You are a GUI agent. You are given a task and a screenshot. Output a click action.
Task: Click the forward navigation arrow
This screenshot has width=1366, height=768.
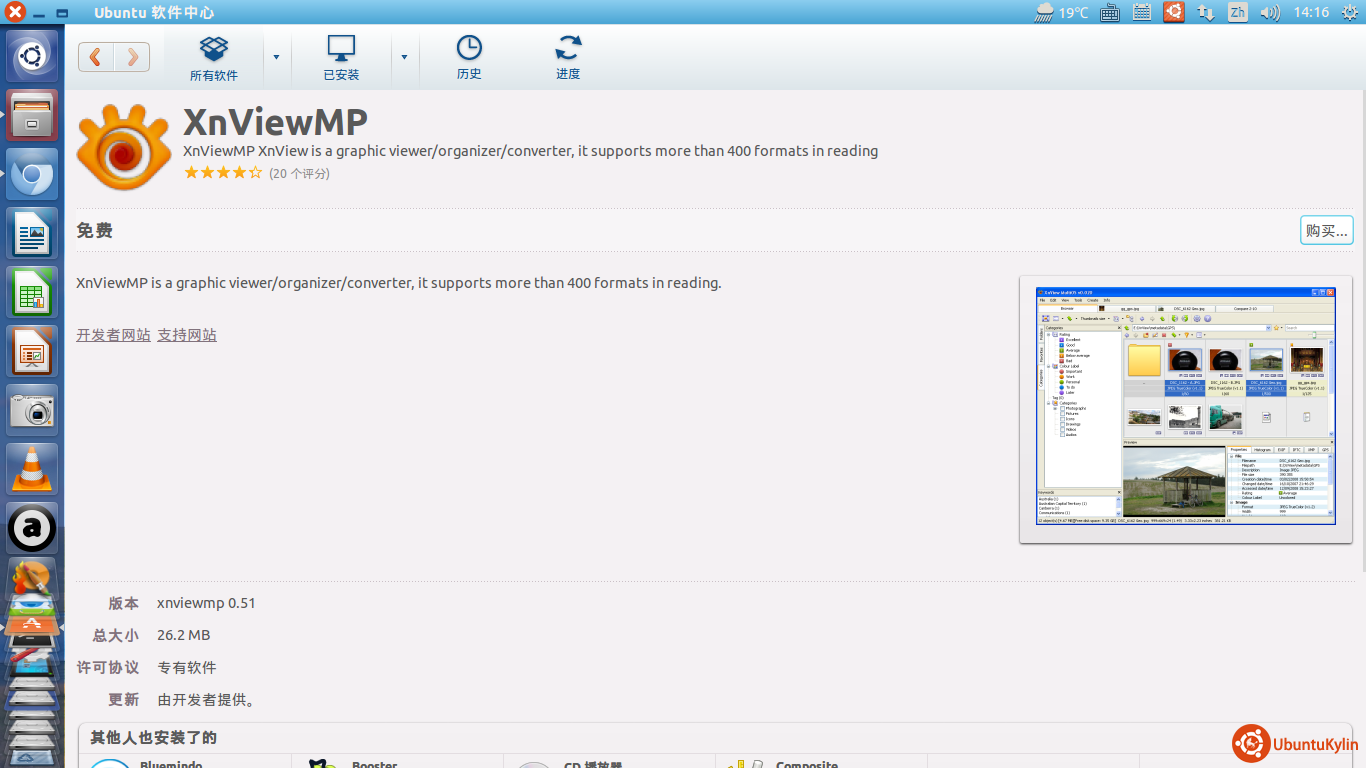coord(132,57)
